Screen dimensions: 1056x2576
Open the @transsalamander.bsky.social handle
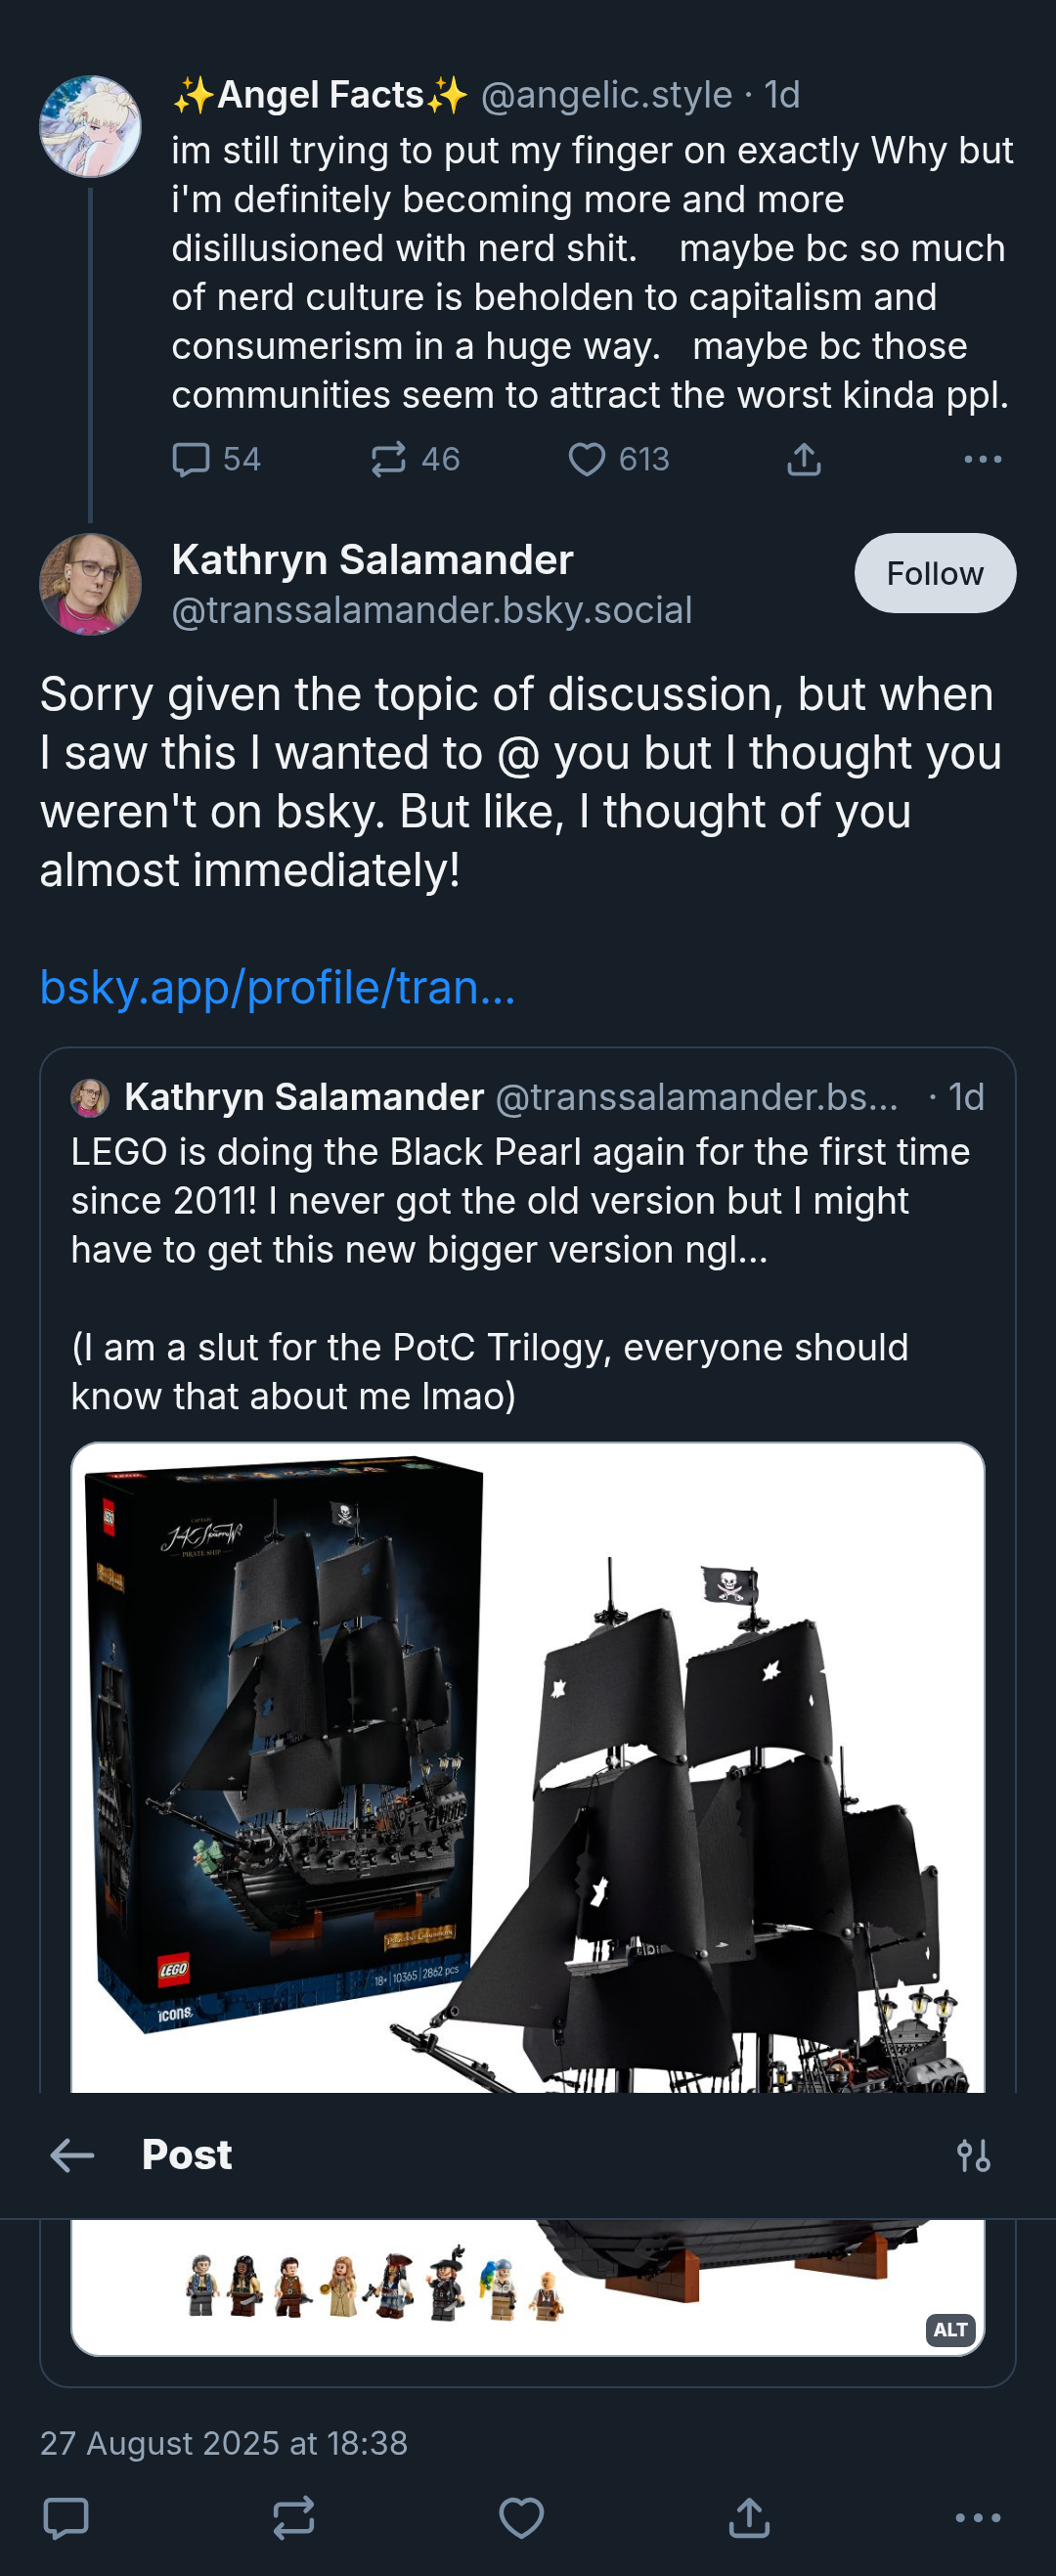click(432, 610)
